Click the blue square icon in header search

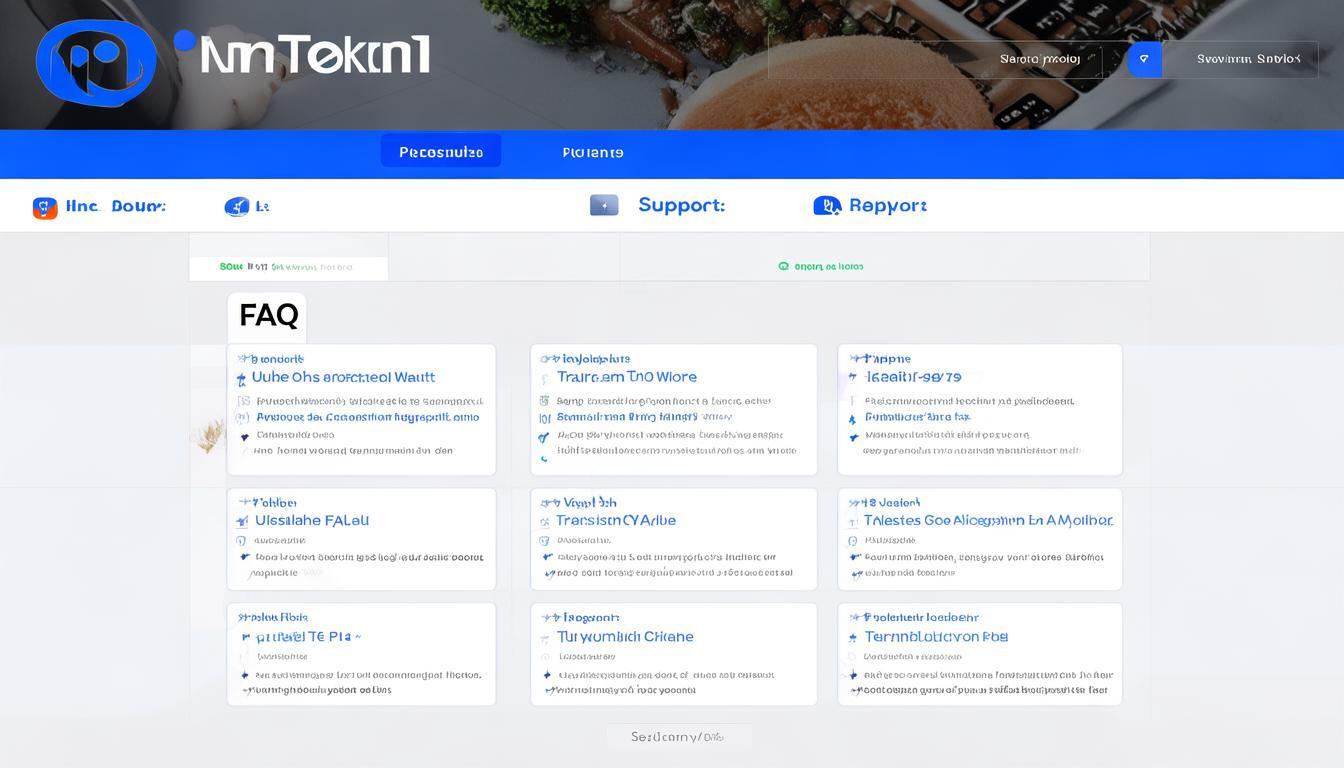(x=1144, y=59)
